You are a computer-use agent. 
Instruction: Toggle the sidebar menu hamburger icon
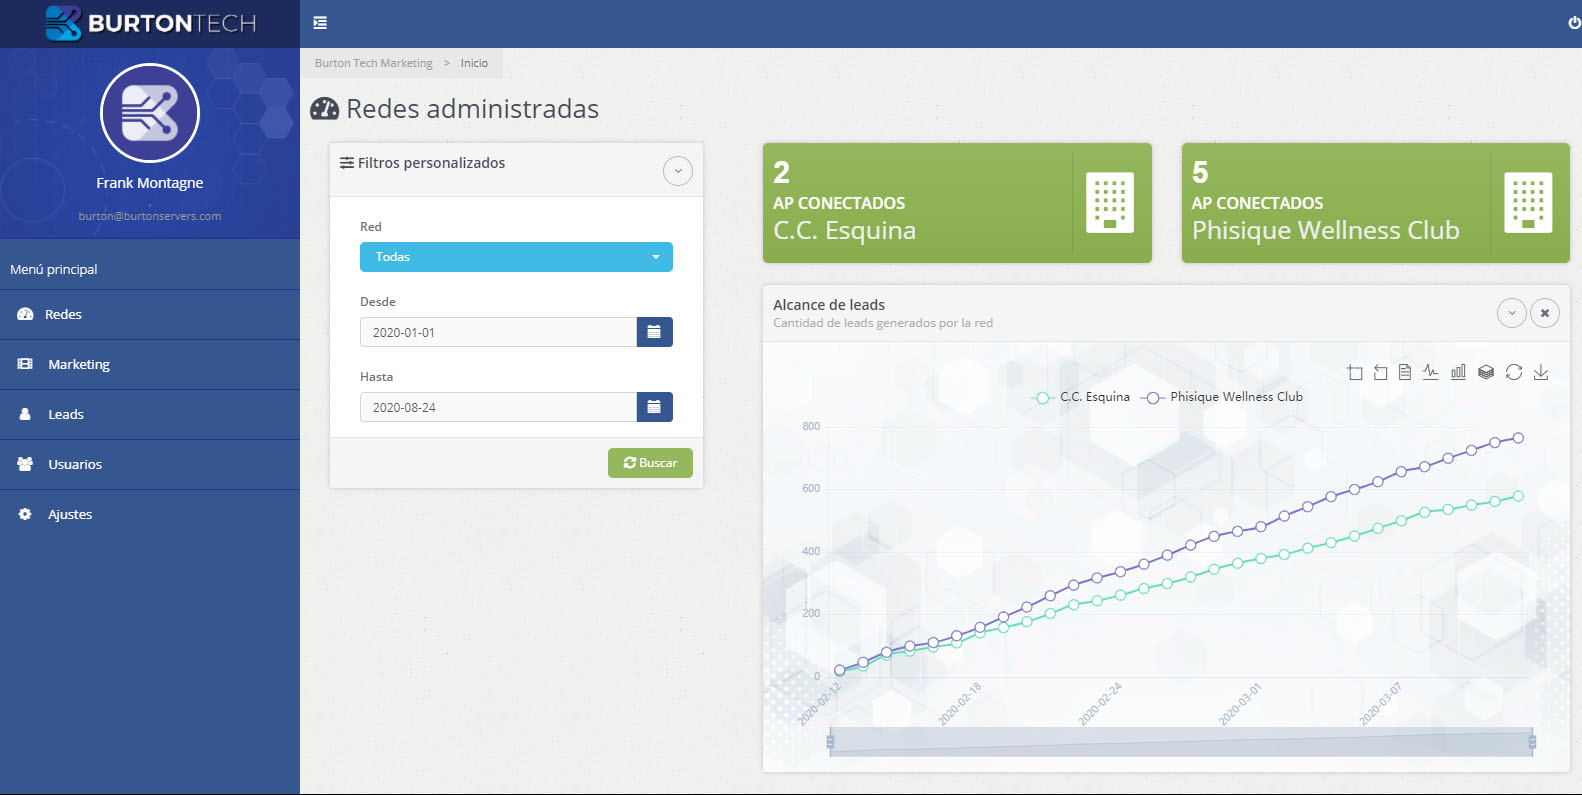tap(320, 23)
